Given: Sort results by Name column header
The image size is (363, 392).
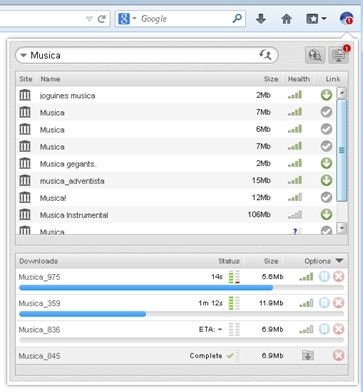Looking at the screenshot, I should coord(50,79).
